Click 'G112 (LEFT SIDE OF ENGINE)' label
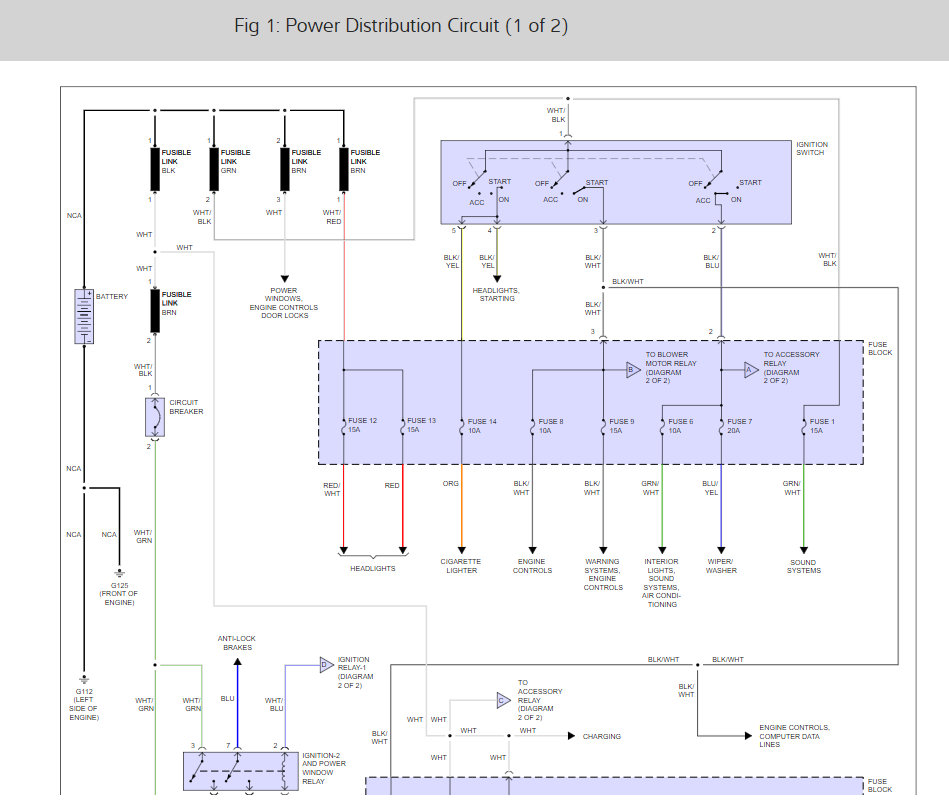This screenshot has height=809, width=949. [x=84, y=704]
